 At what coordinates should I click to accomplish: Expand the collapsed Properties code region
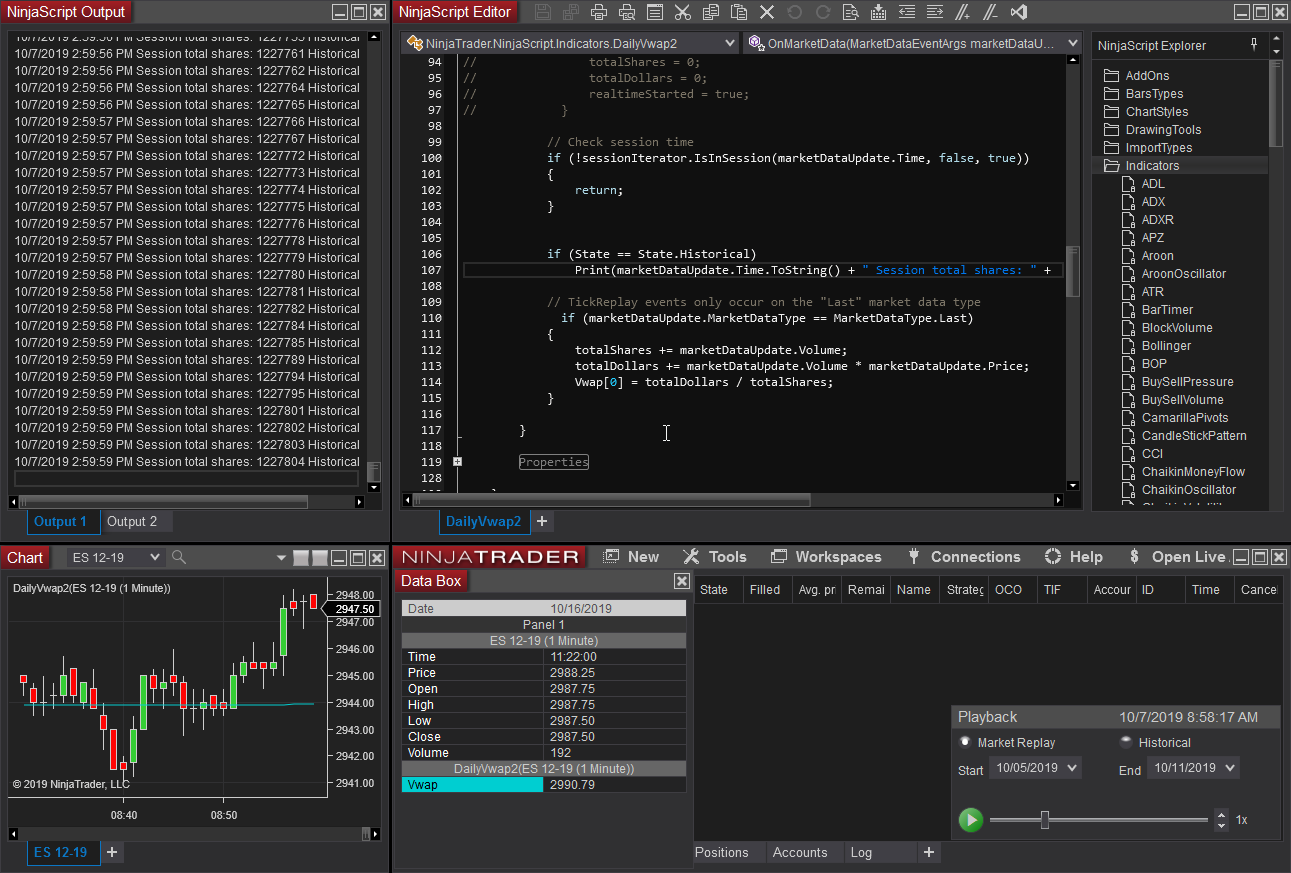click(457, 462)
